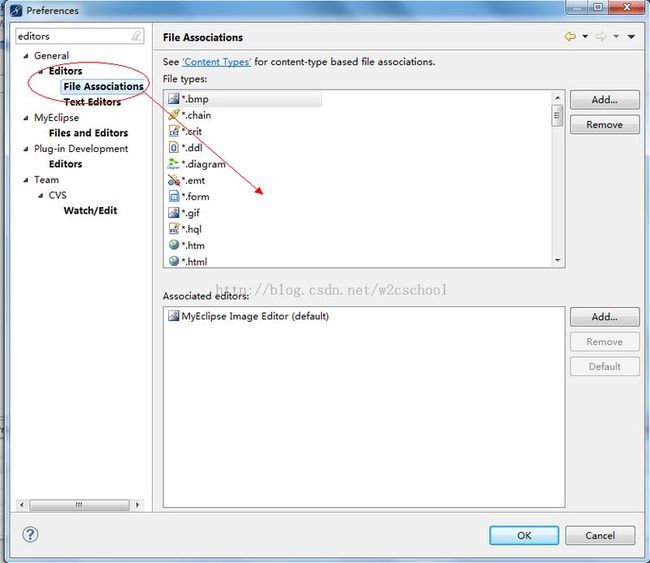The image size is (650, 563).
Task: Open the Back history dropdown arrow
Action: [585, 36]
